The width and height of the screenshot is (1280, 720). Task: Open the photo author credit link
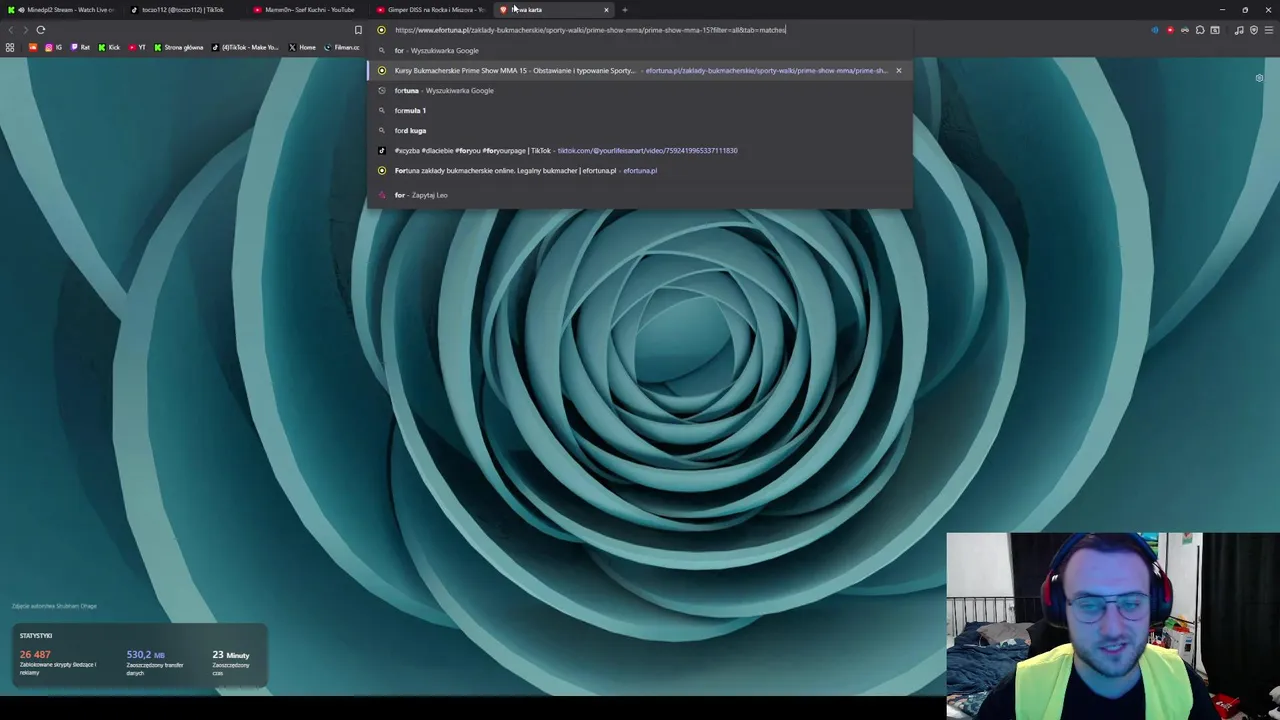54,606
